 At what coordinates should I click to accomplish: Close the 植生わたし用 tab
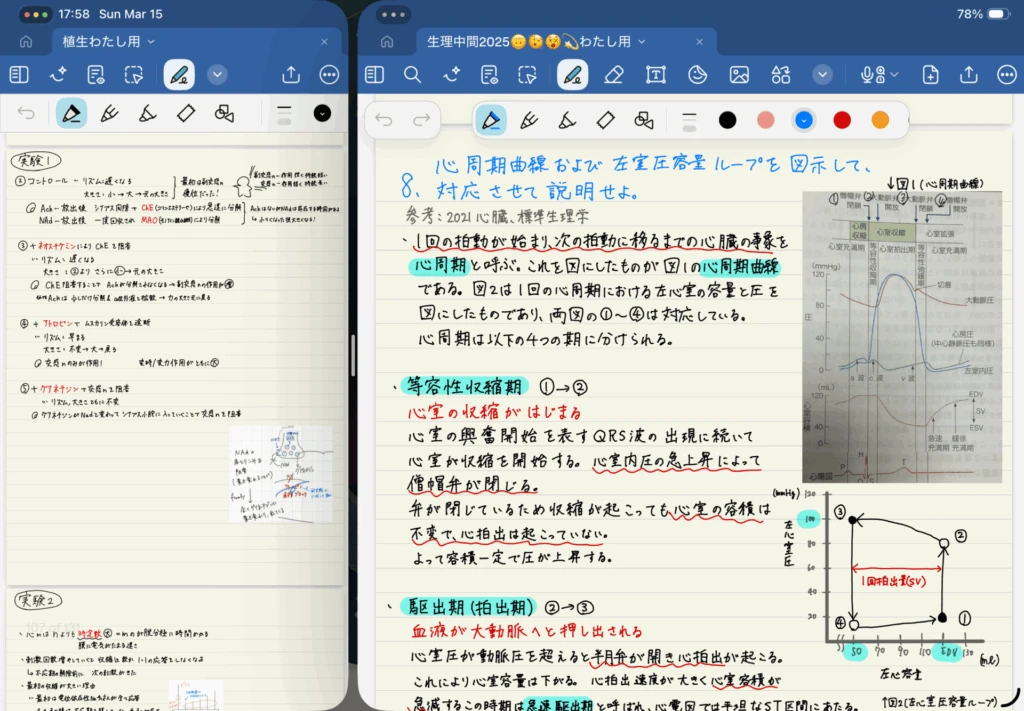pyautogui.click(x=325, y=42)
